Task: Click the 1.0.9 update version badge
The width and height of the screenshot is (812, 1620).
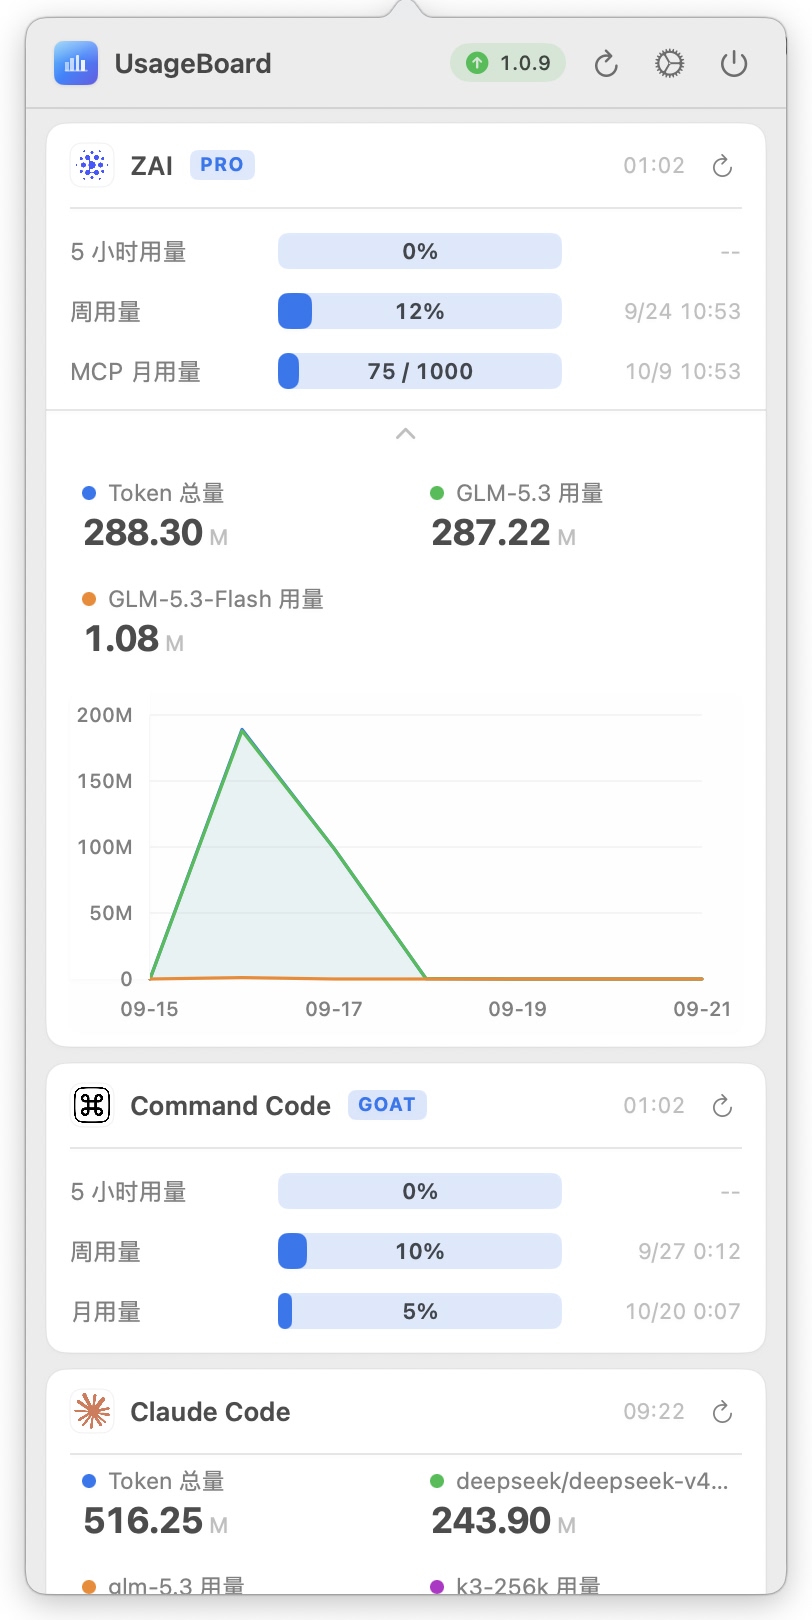Action: [508, 63]
